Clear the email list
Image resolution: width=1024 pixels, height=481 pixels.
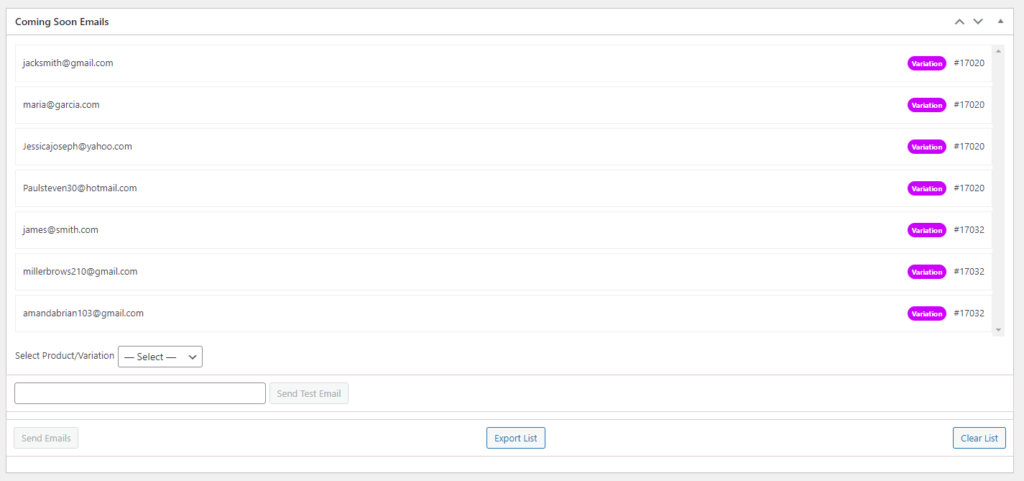pos(979,438)
